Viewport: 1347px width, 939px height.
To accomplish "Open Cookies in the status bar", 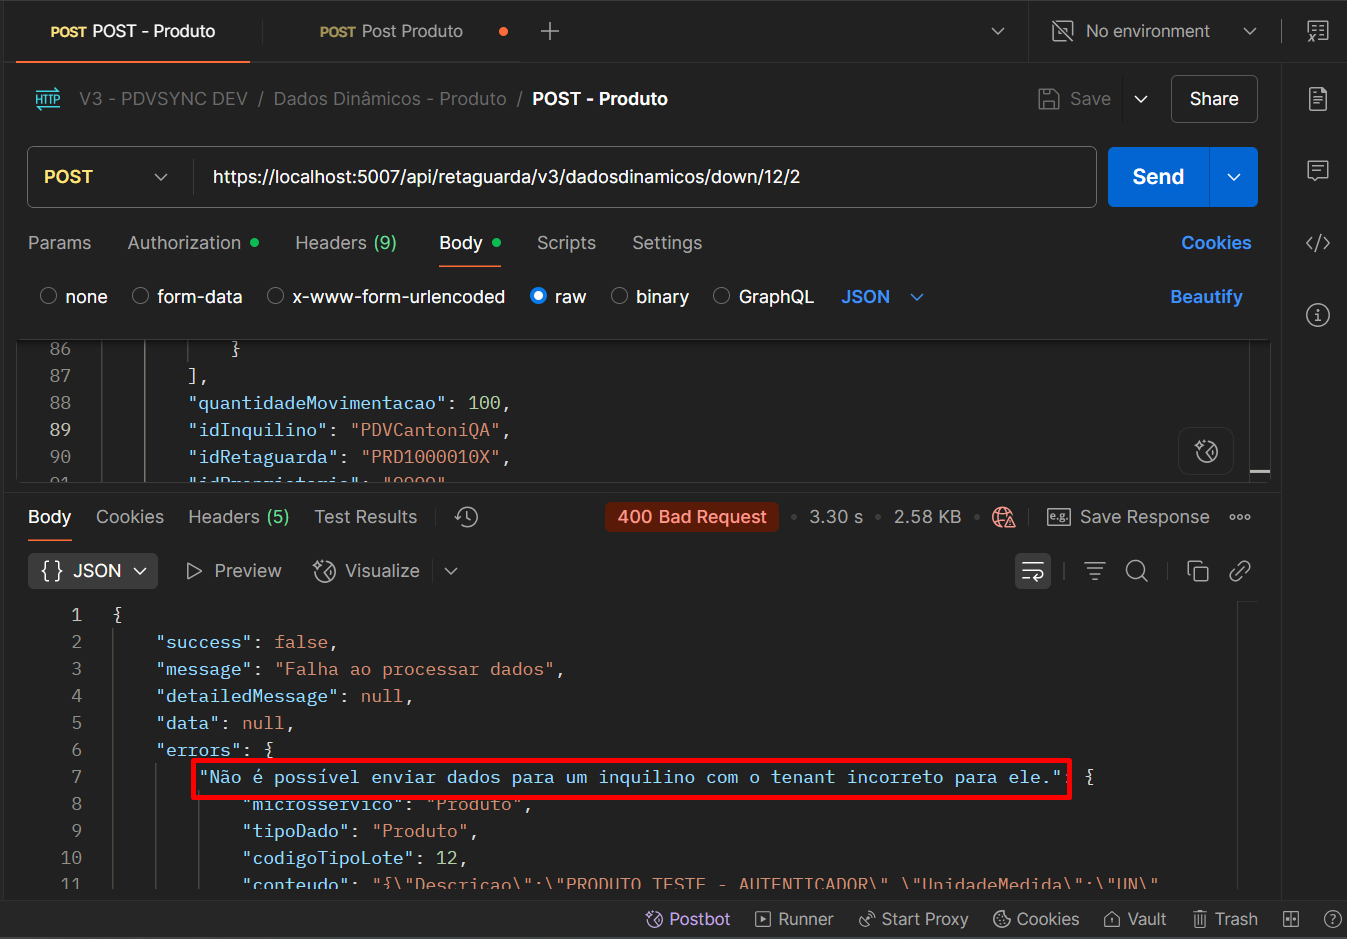I will 1036,919.
